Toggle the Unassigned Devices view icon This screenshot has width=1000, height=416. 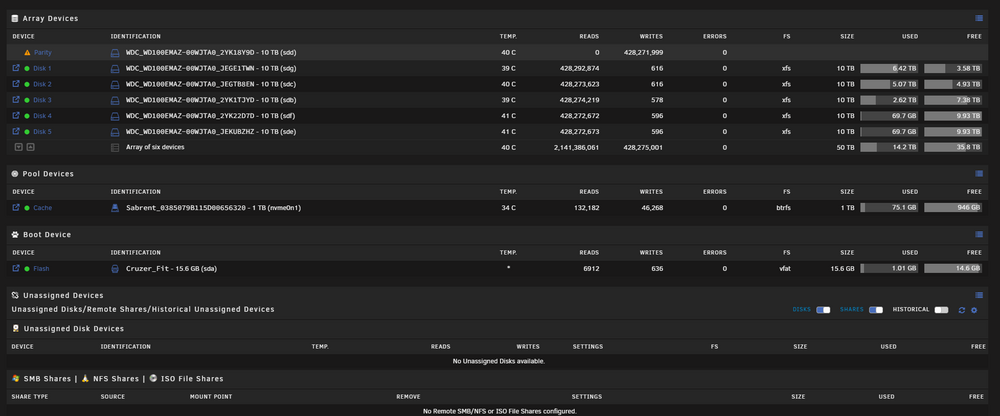tap(979, 295)
